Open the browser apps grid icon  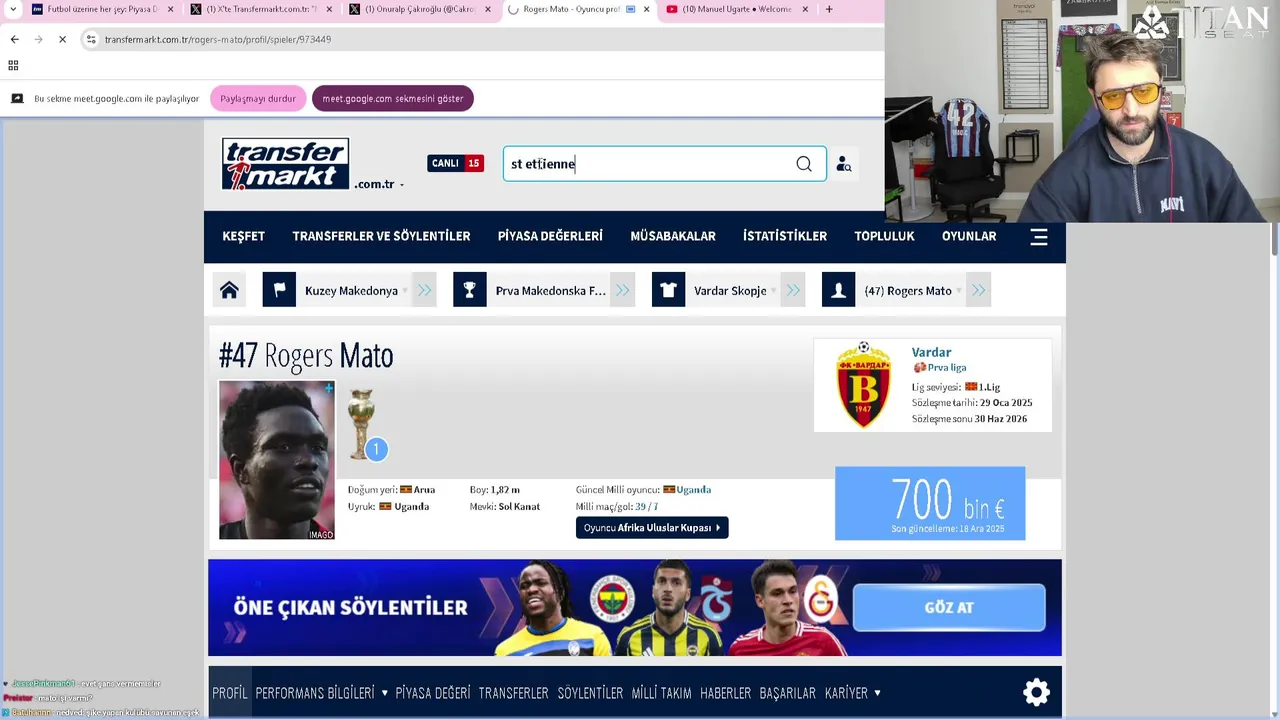13,66
